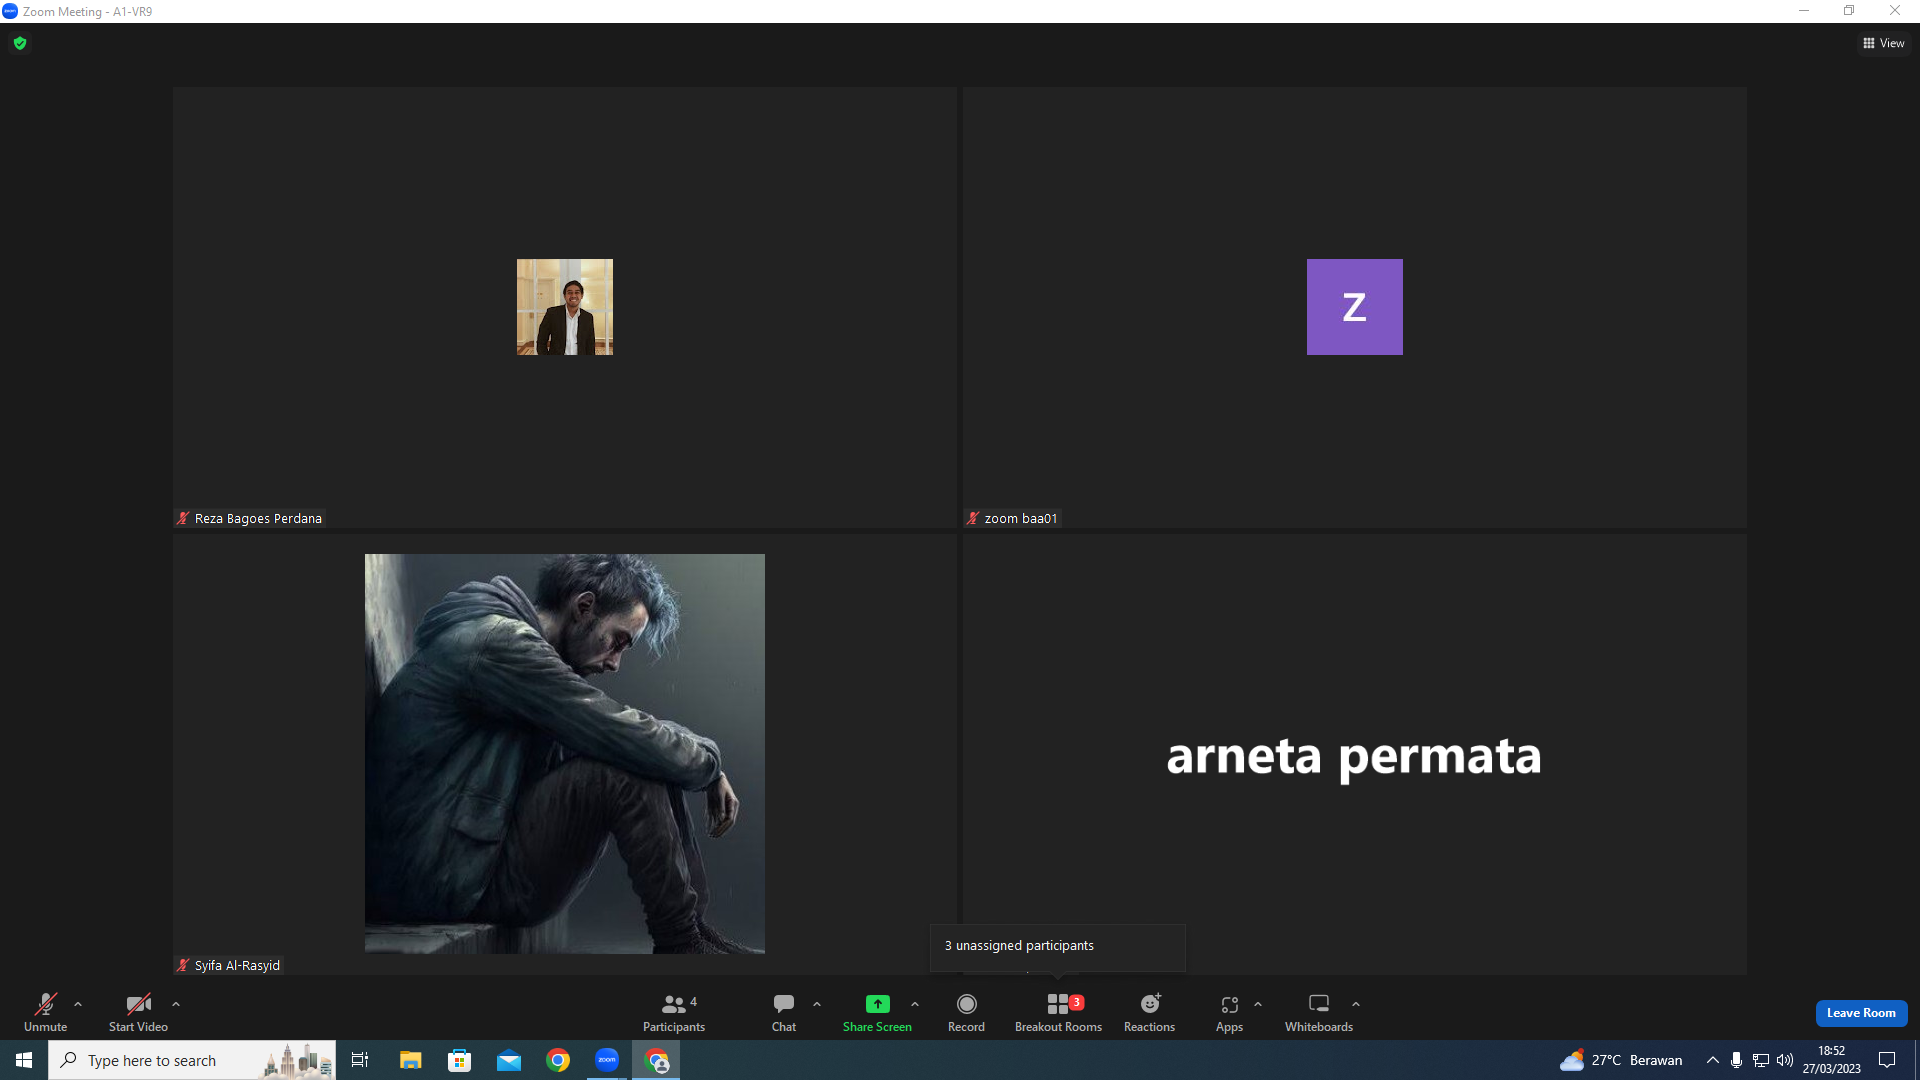
Task: Expand chat options arrow
Action: point(817,1004)
